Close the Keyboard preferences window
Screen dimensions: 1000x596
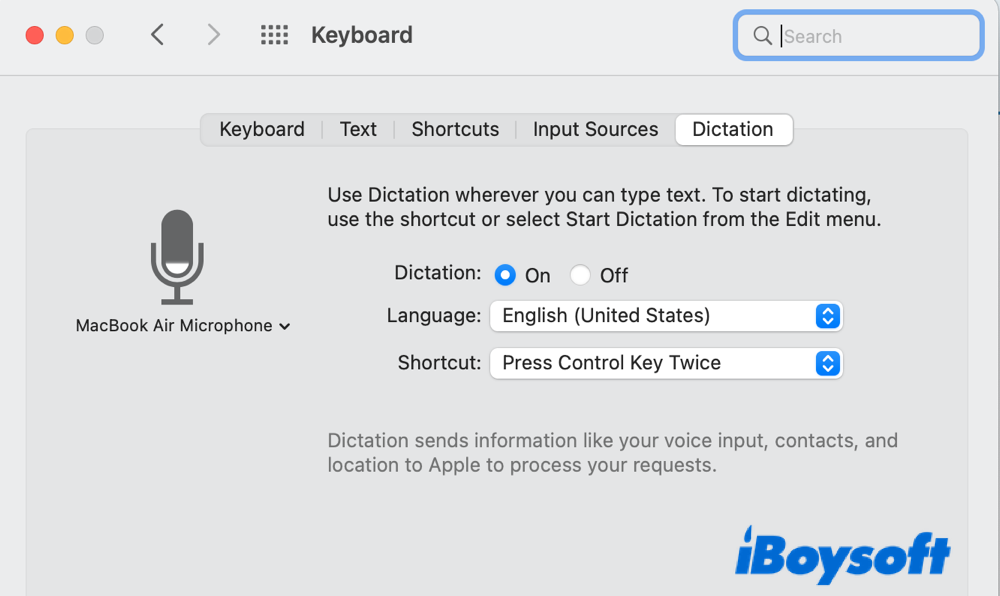[35, 35]
